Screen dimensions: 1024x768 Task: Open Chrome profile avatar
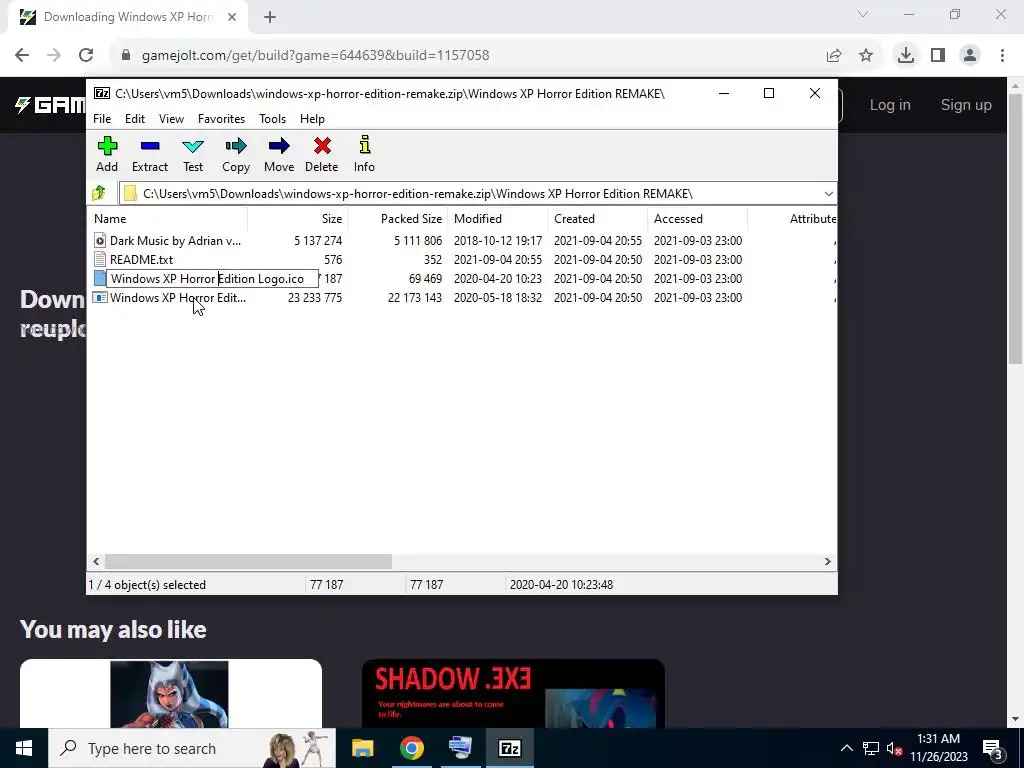(x=970, y=55)
